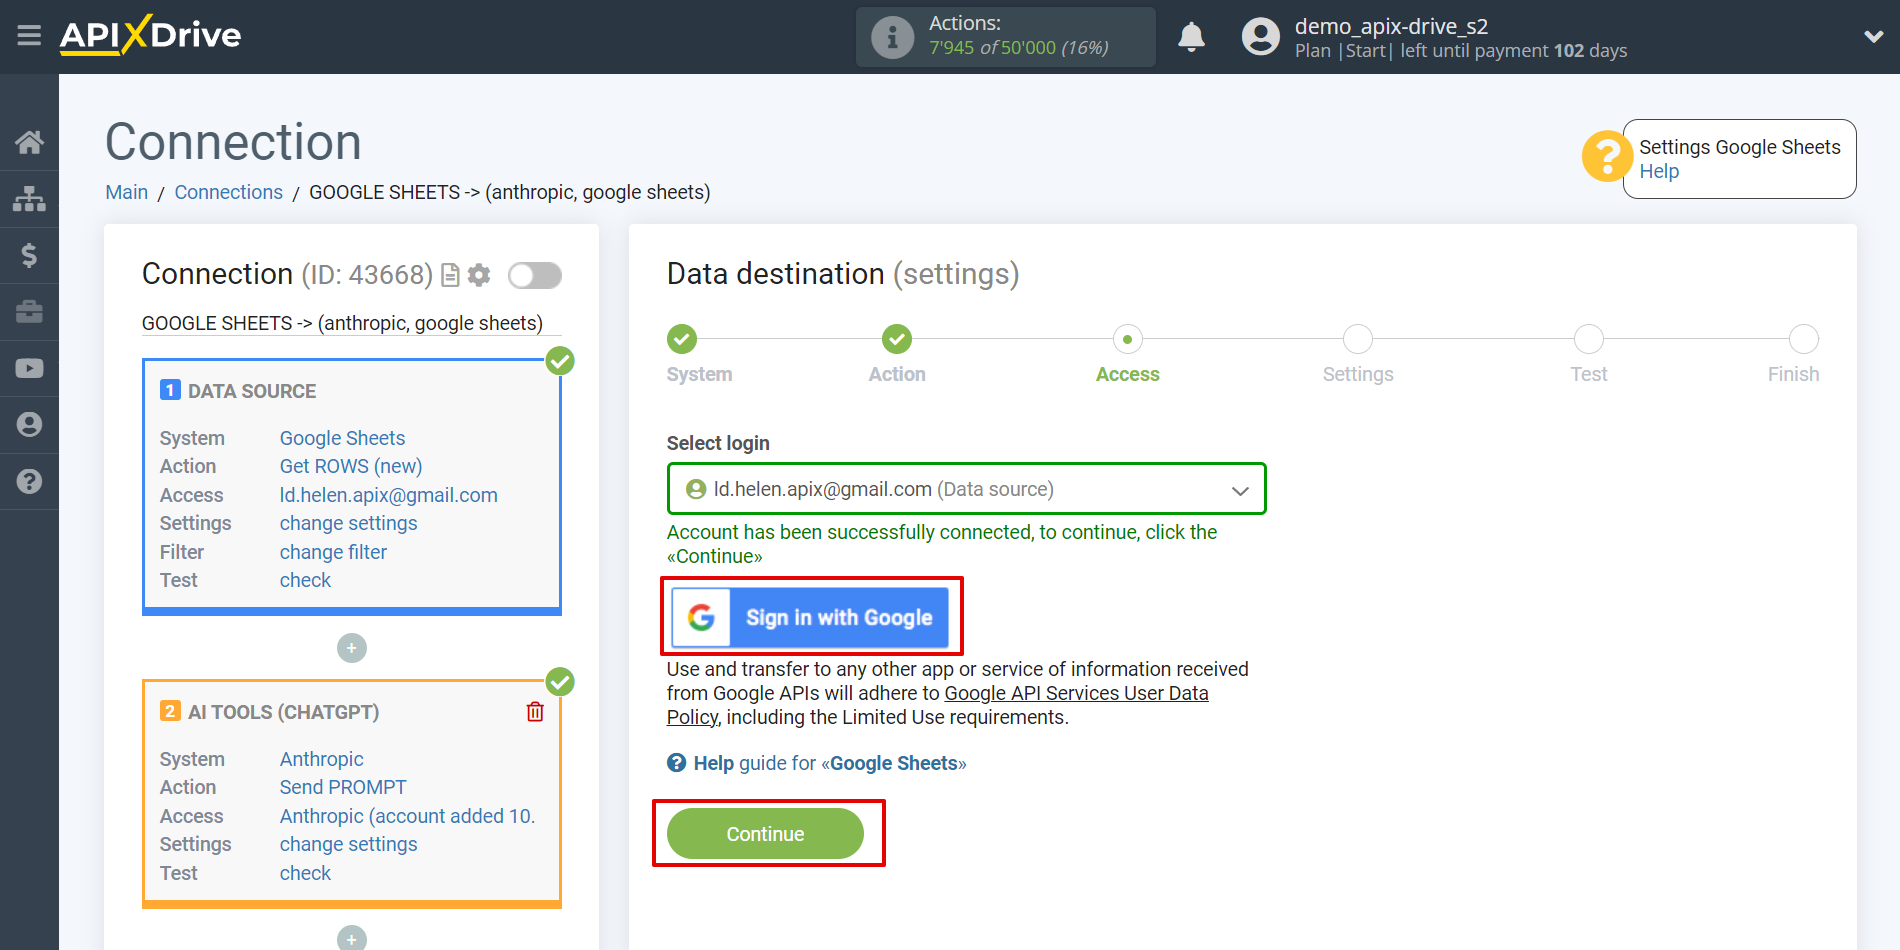The image size is (1900, 950).
Task: Click the Continue button
Action: tap(765, 834)
